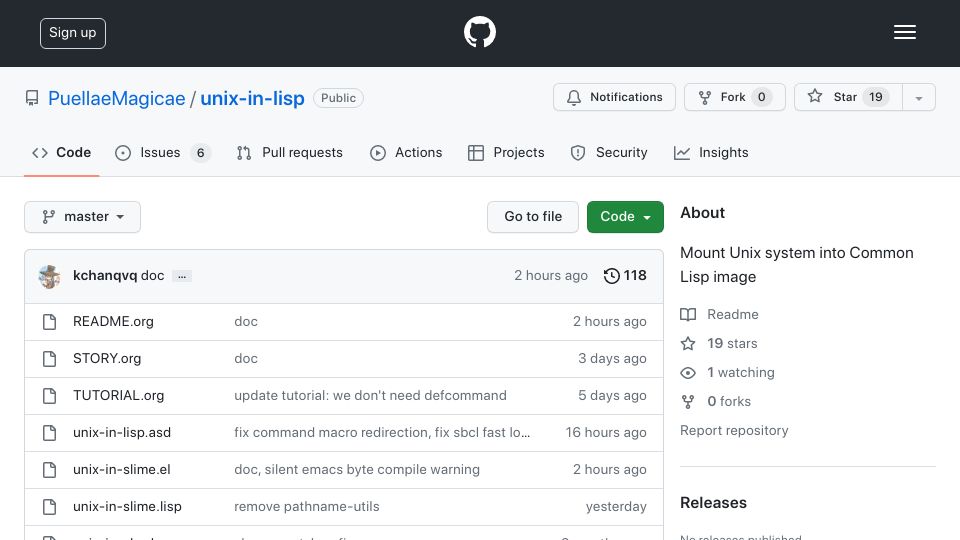Open the PuellaeMagicae owner link
This screenshot has height=540, width=960.
coord(116,99)
